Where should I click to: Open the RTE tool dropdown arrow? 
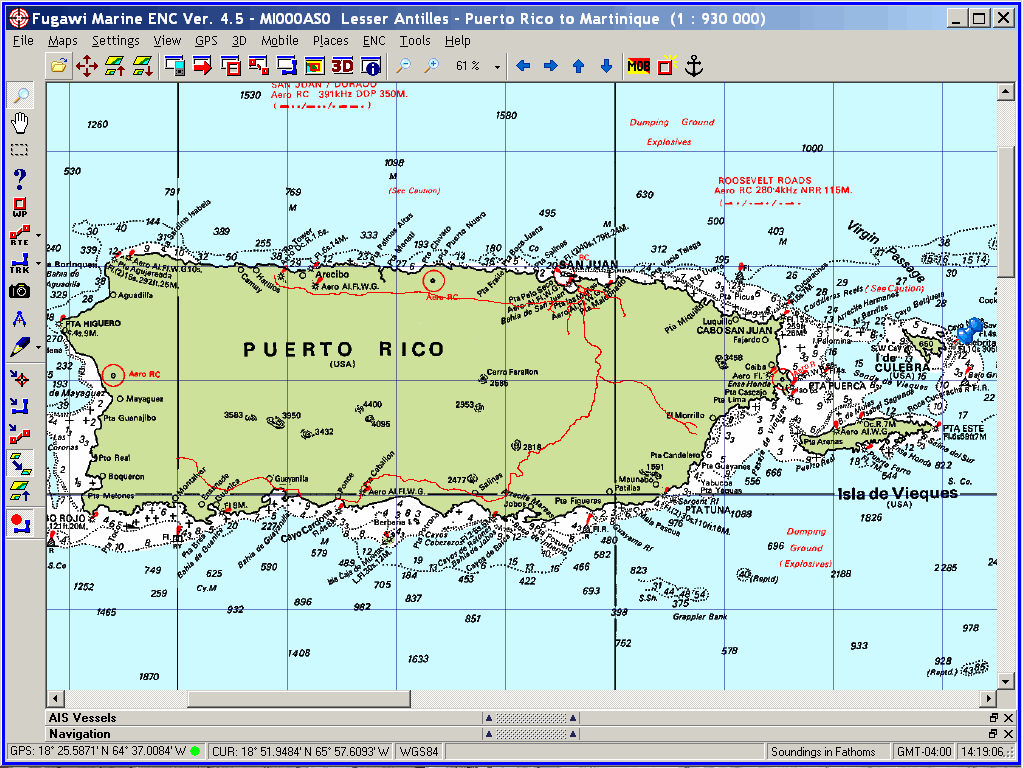click(38, 235)
